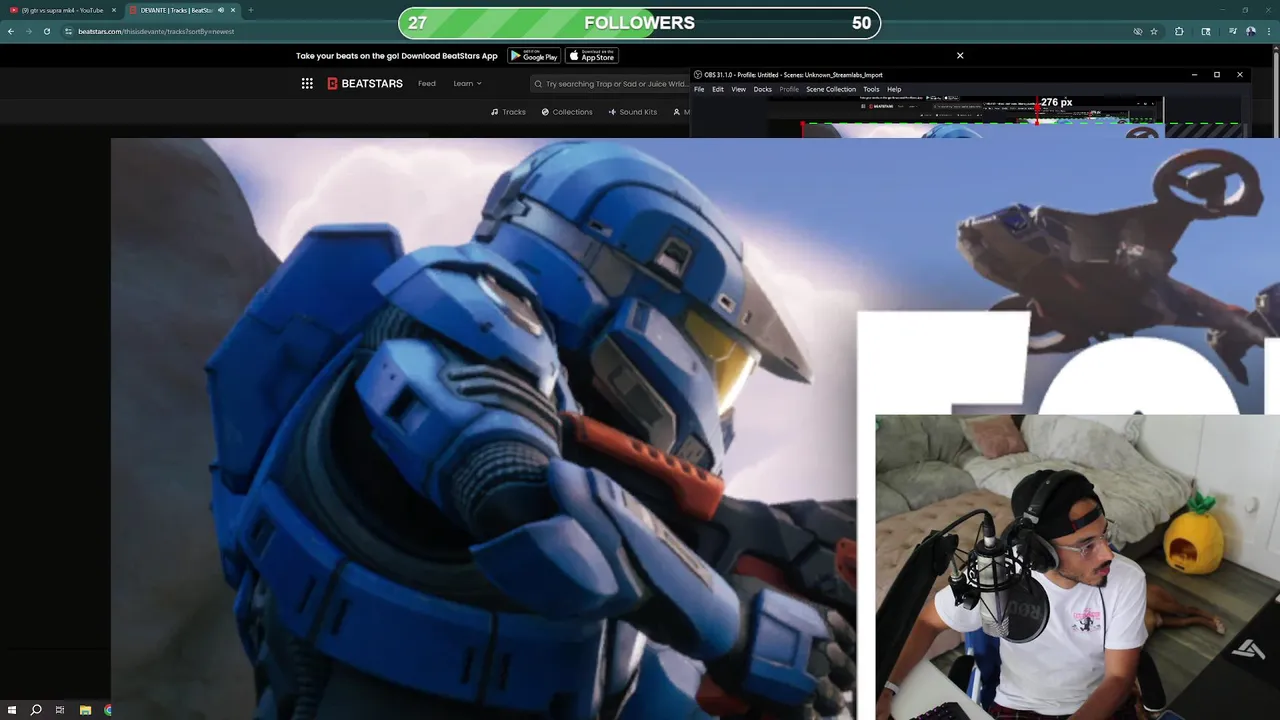Viewport: 1280px width, 720px height.
Task: Switch to the gtr vs supra YouTube tab
Action: click(x=62, y=10)
